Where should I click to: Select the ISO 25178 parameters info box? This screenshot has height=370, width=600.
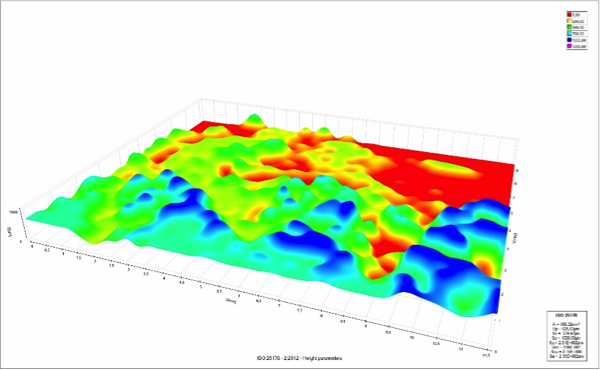(561, 336)
